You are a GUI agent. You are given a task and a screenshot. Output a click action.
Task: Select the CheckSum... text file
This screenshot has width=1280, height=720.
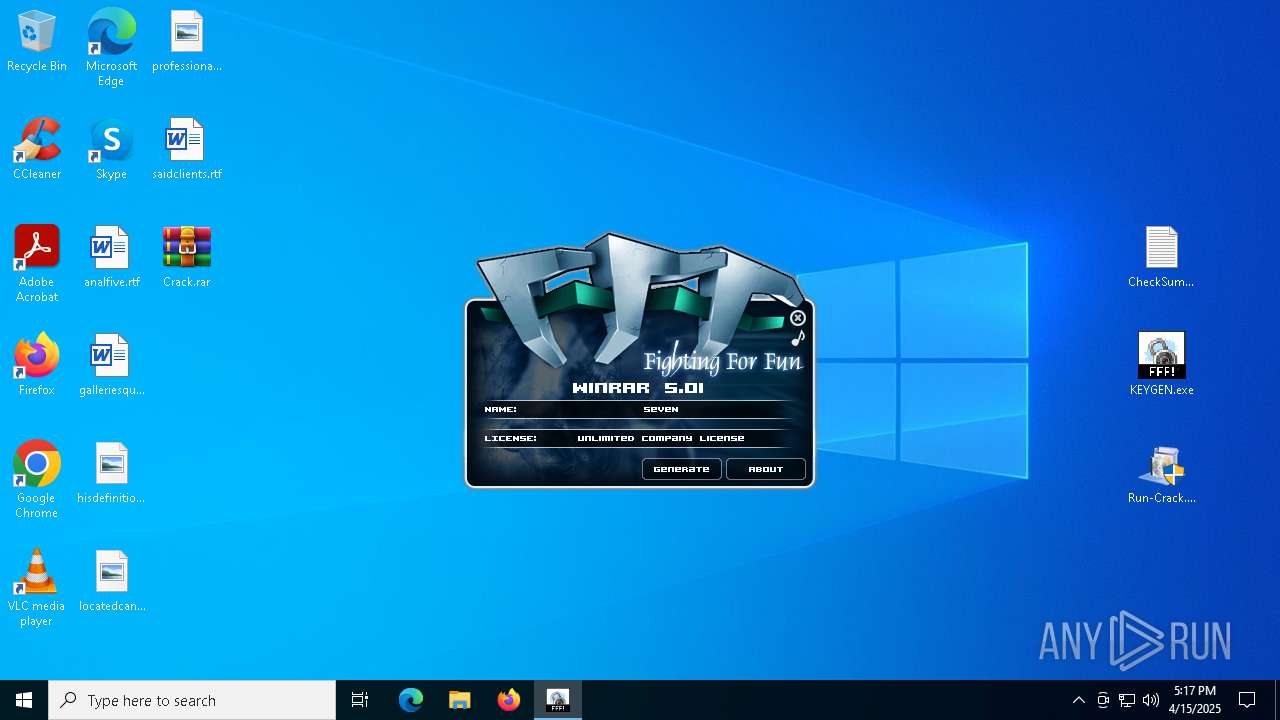(1161, 257)
